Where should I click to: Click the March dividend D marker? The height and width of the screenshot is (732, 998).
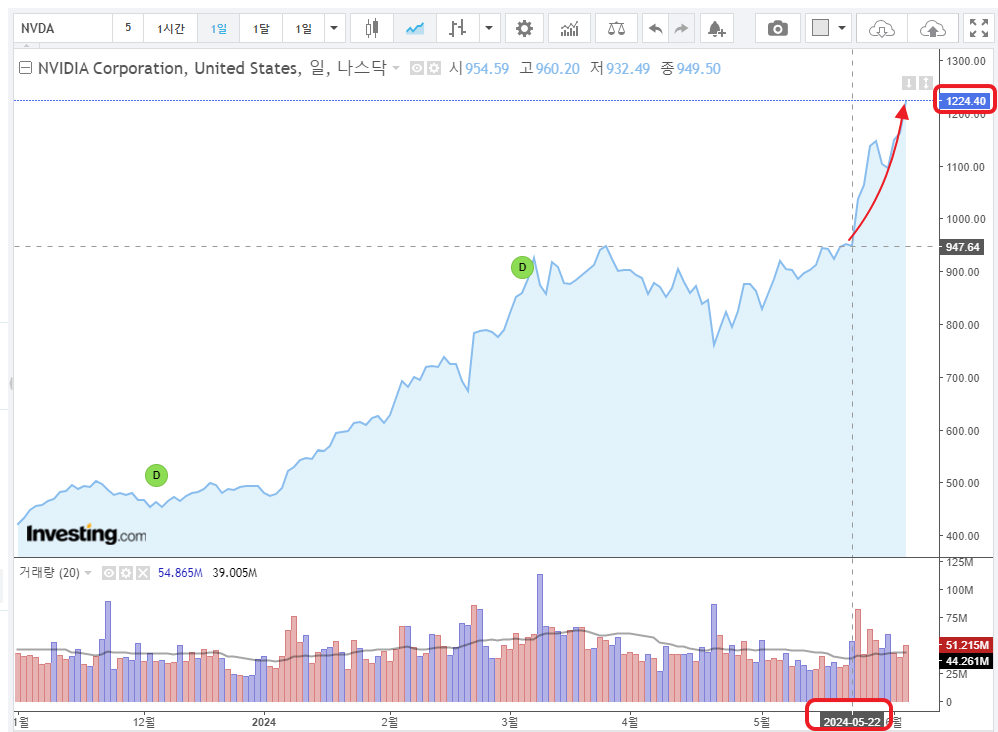[x=523, y=267]
